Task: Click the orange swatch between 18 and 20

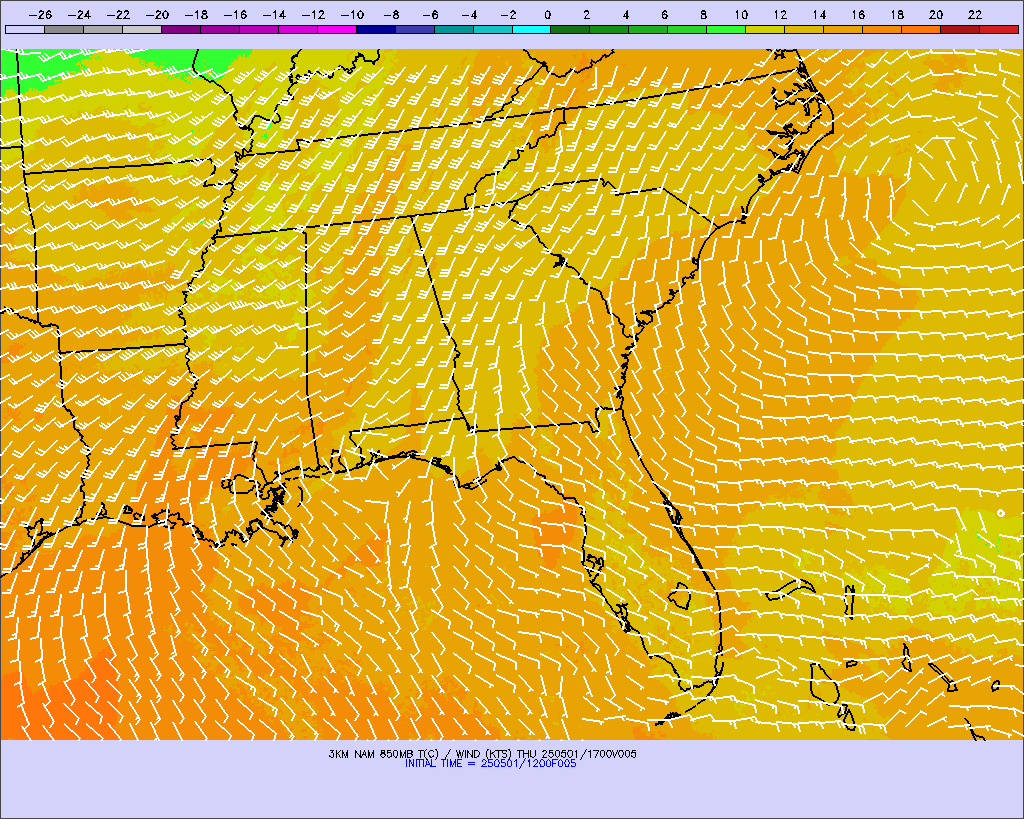Action: tap(921, 29)
